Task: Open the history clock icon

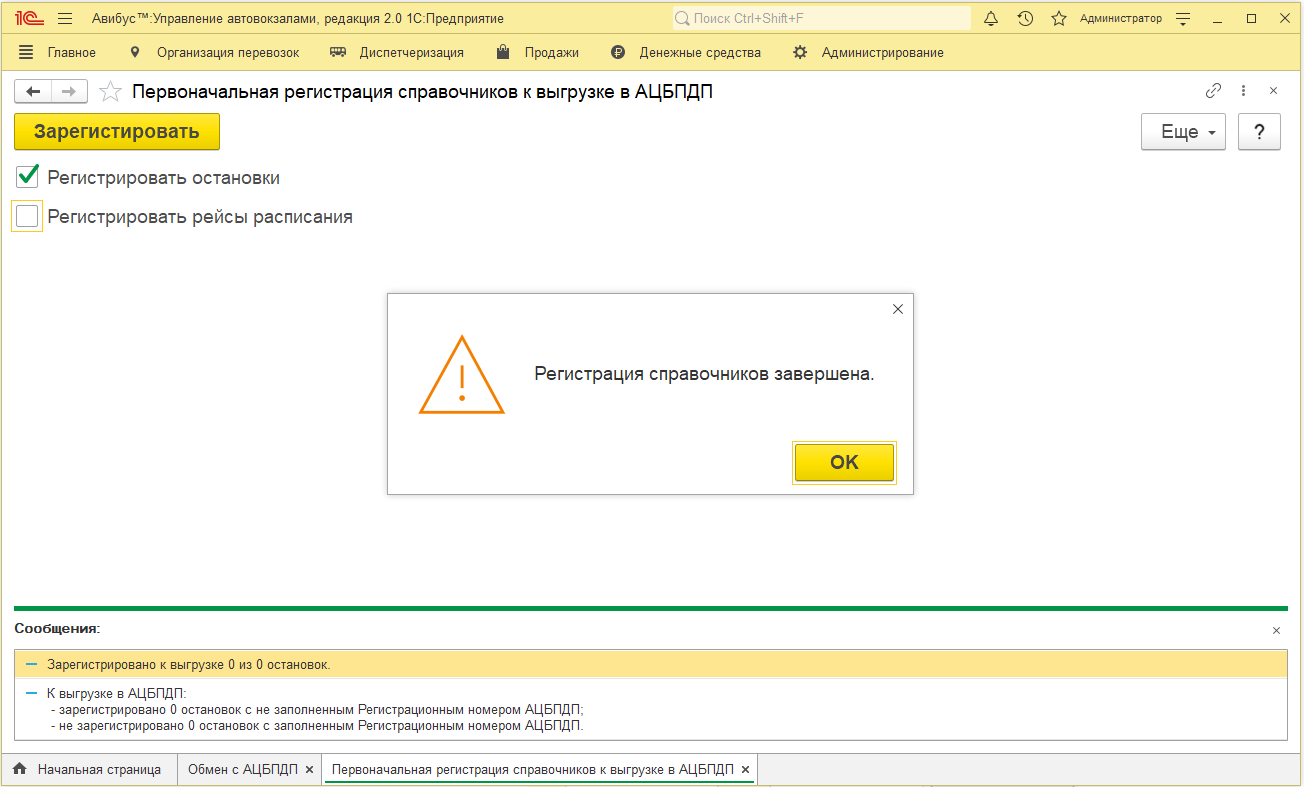Action: click(1025, 17)
